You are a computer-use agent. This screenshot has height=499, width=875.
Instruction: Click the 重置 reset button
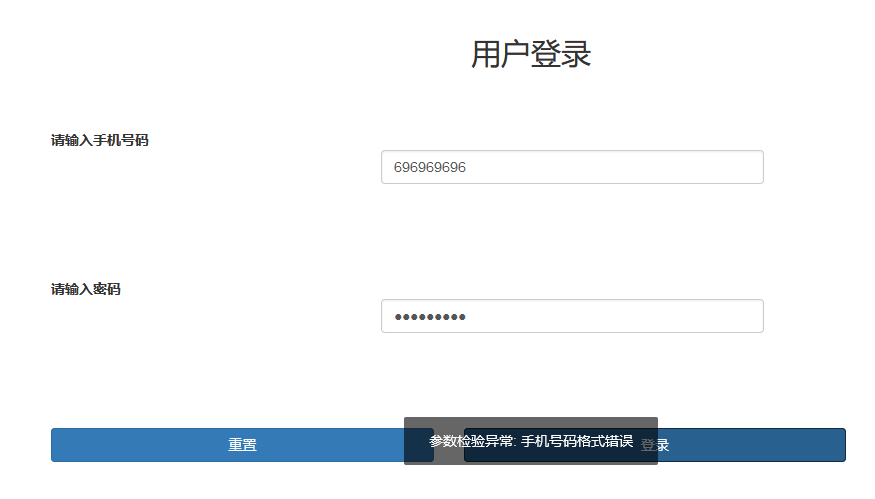242,445
